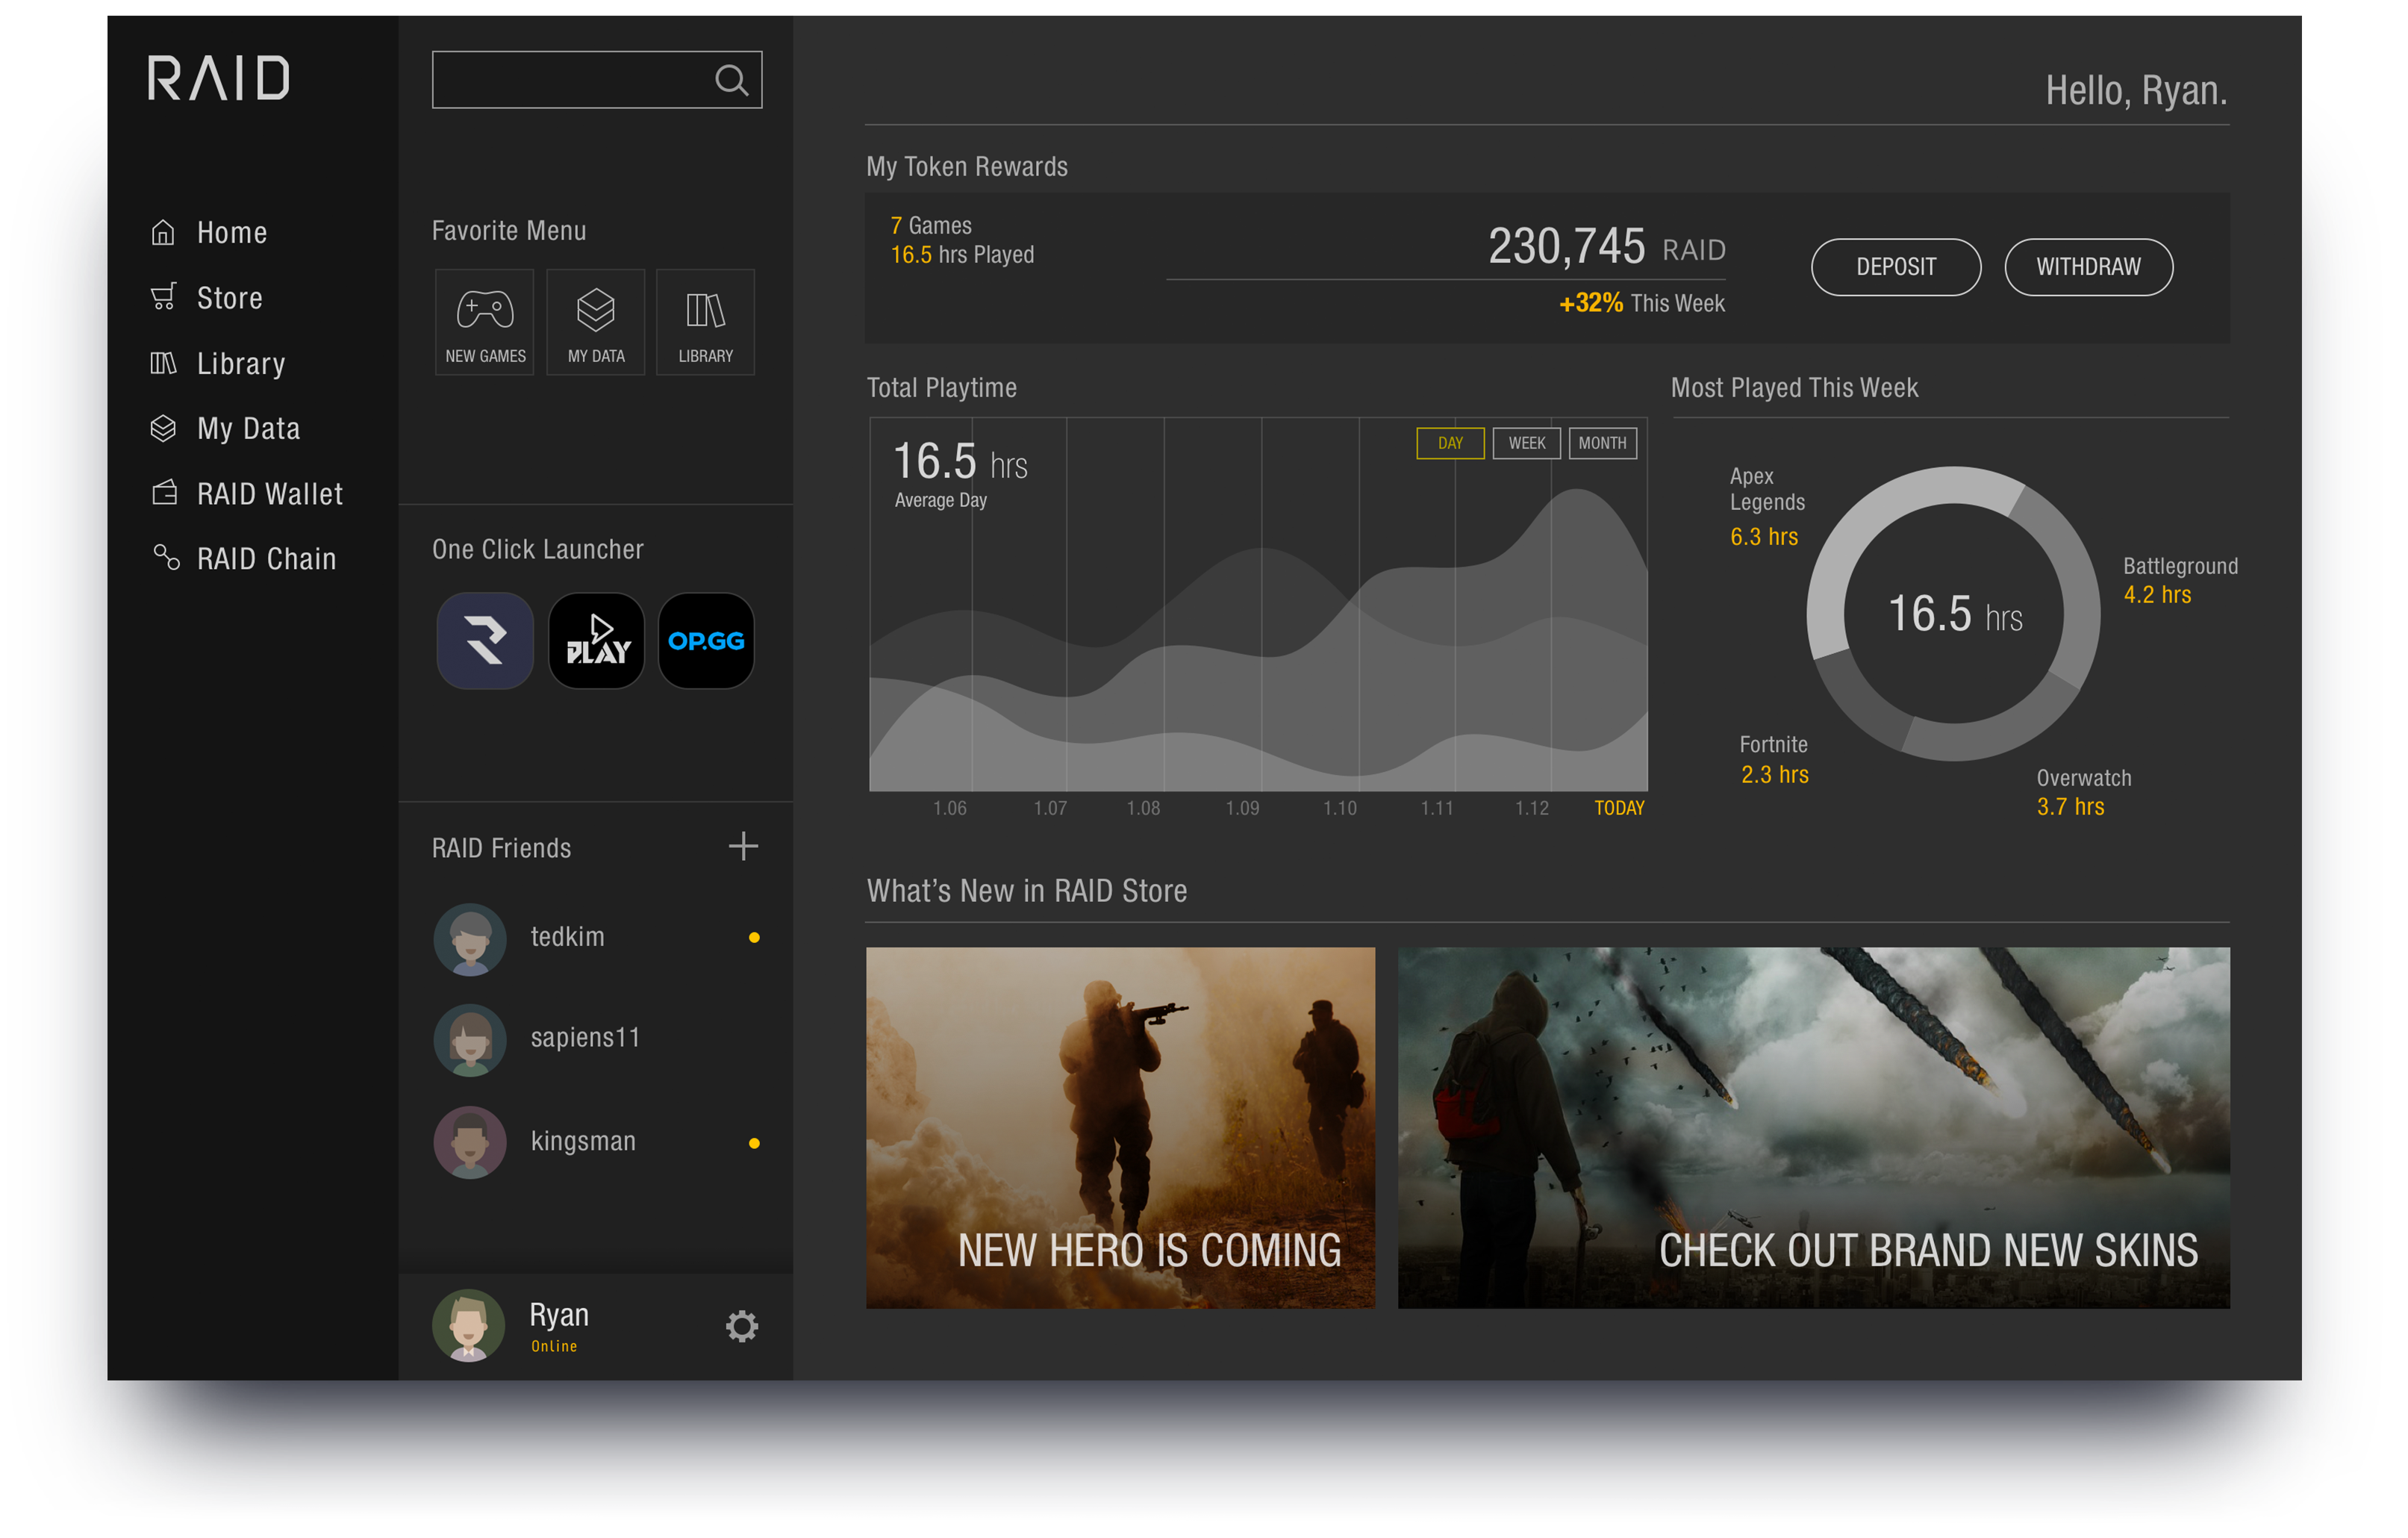Click the 7 Games text
The height and width of the screenshot is (1538, 2408).
point(931,226)
